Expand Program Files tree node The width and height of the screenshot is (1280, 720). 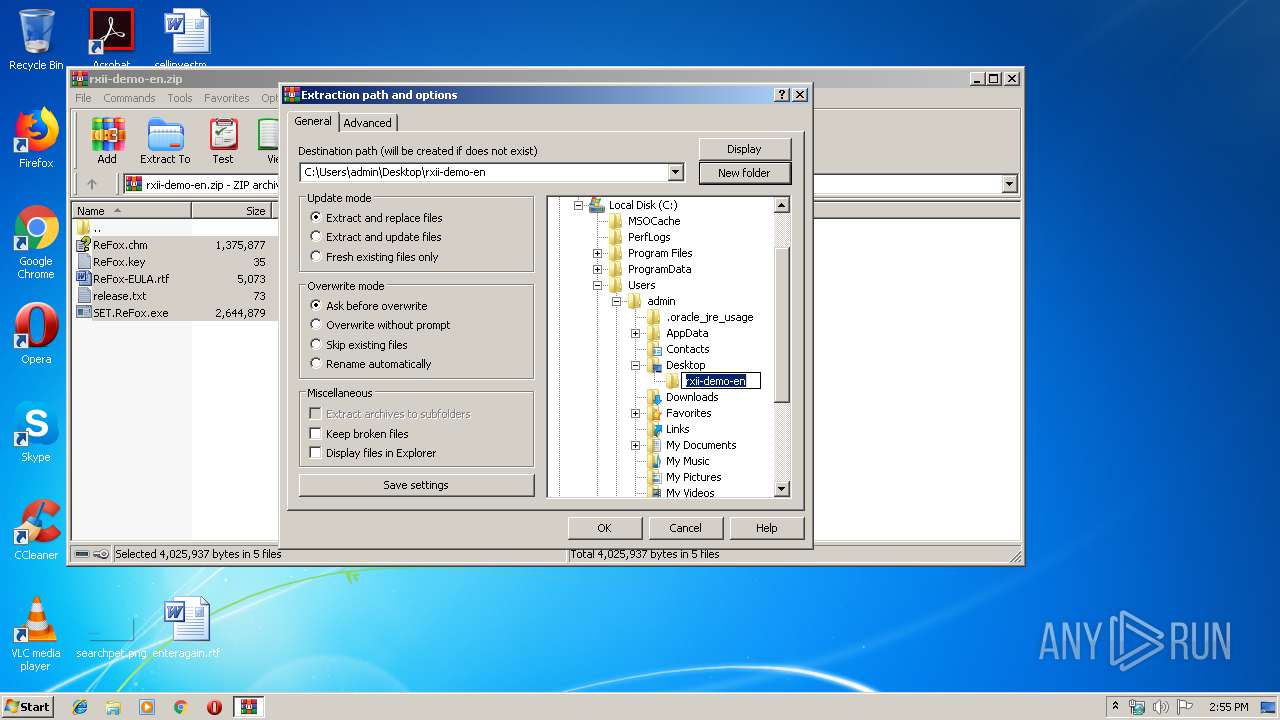(x=597, y=253)
